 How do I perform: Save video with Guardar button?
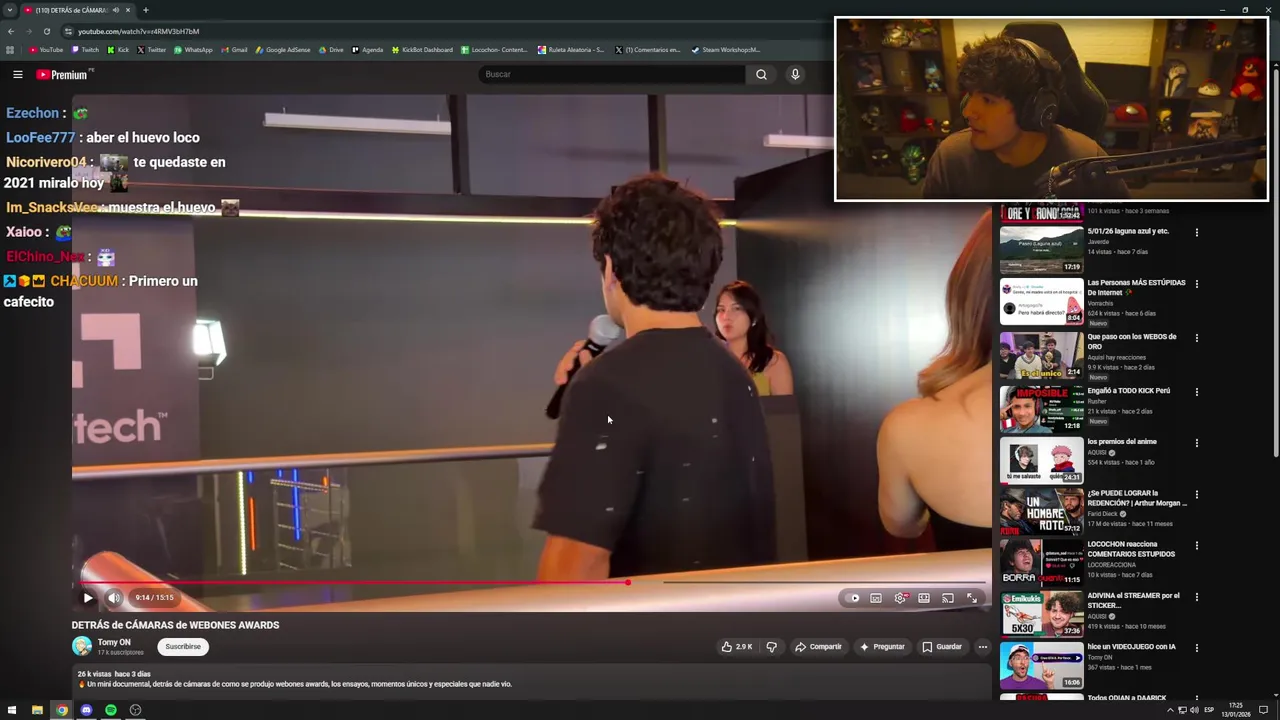click(942, 647)
